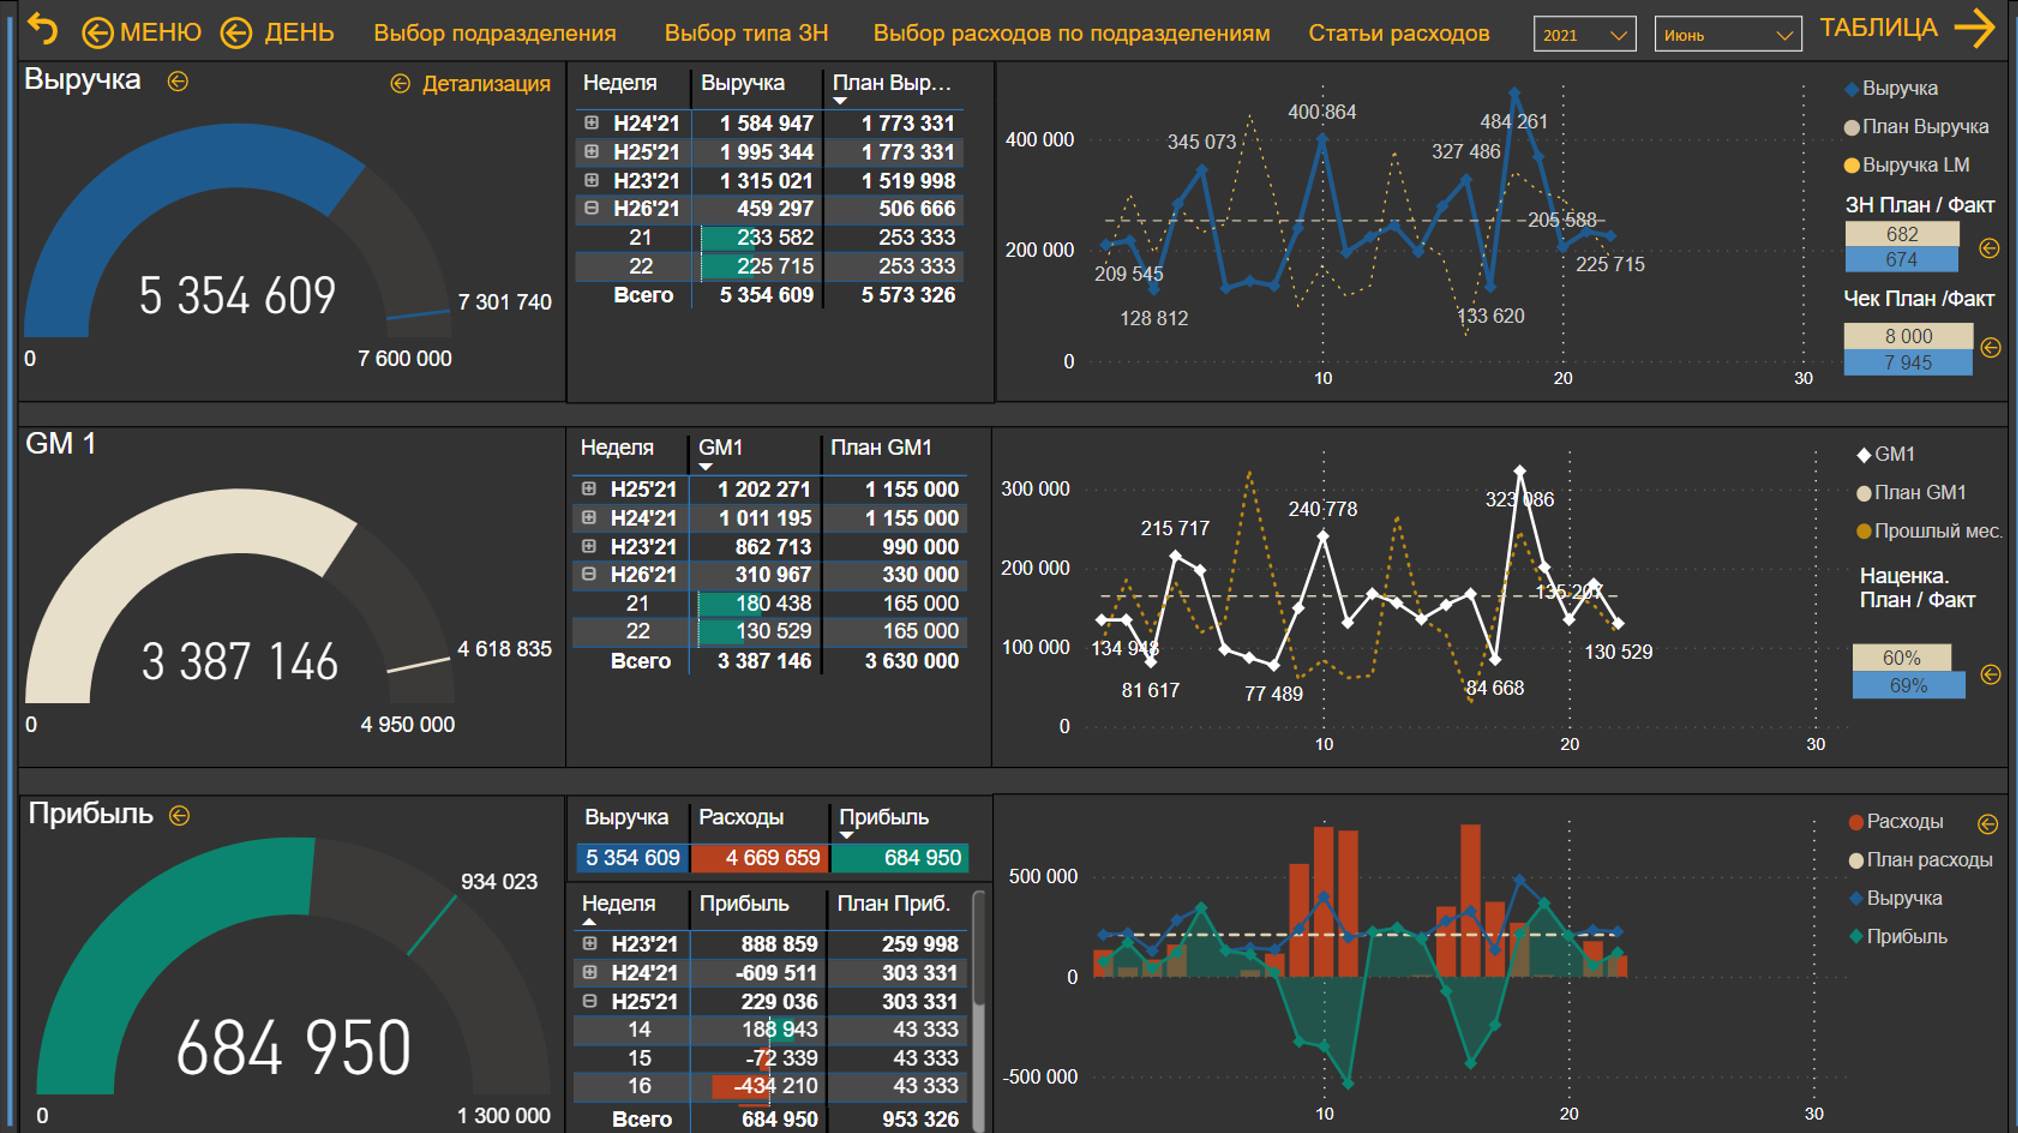Click arrow icon next to Расходы legend

tap(1987, 823)
